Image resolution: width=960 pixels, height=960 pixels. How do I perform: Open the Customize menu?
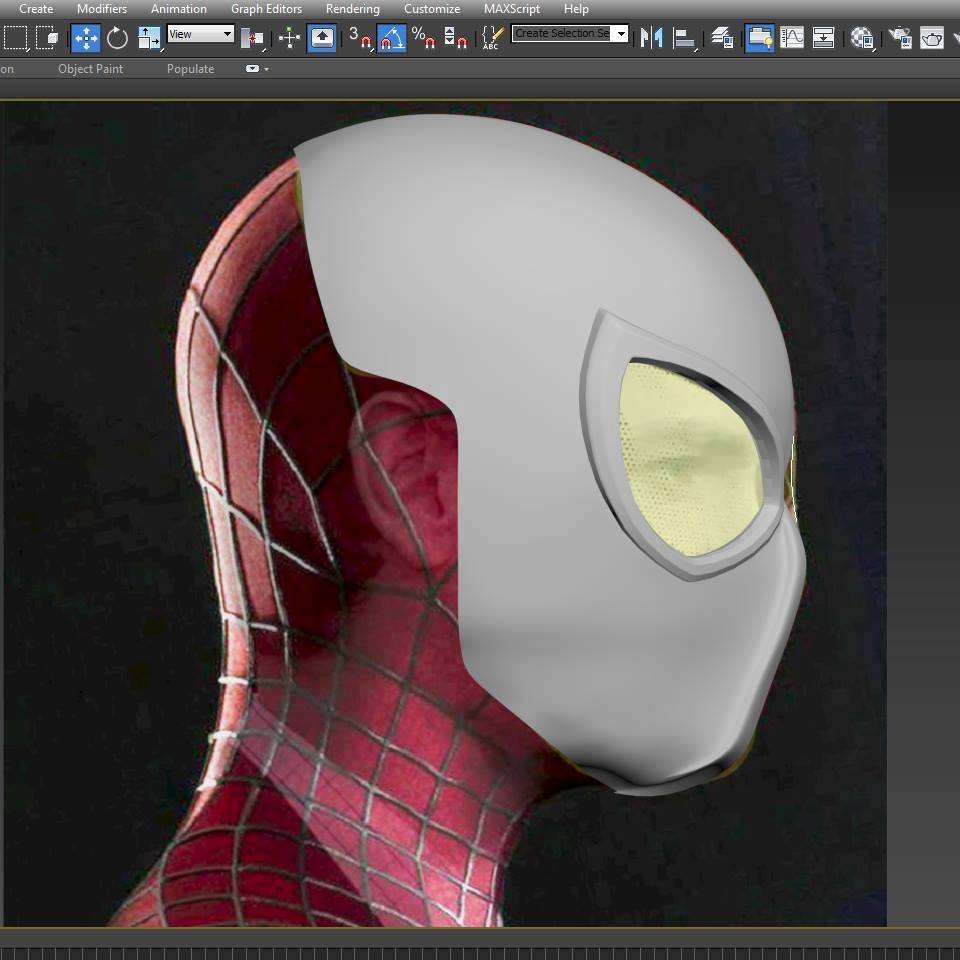pos(432,9)
